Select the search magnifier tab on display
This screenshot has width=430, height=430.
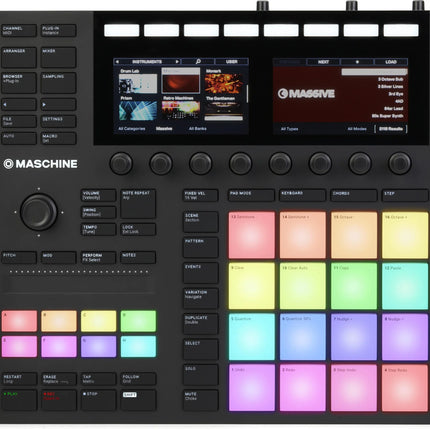[198, 62]
